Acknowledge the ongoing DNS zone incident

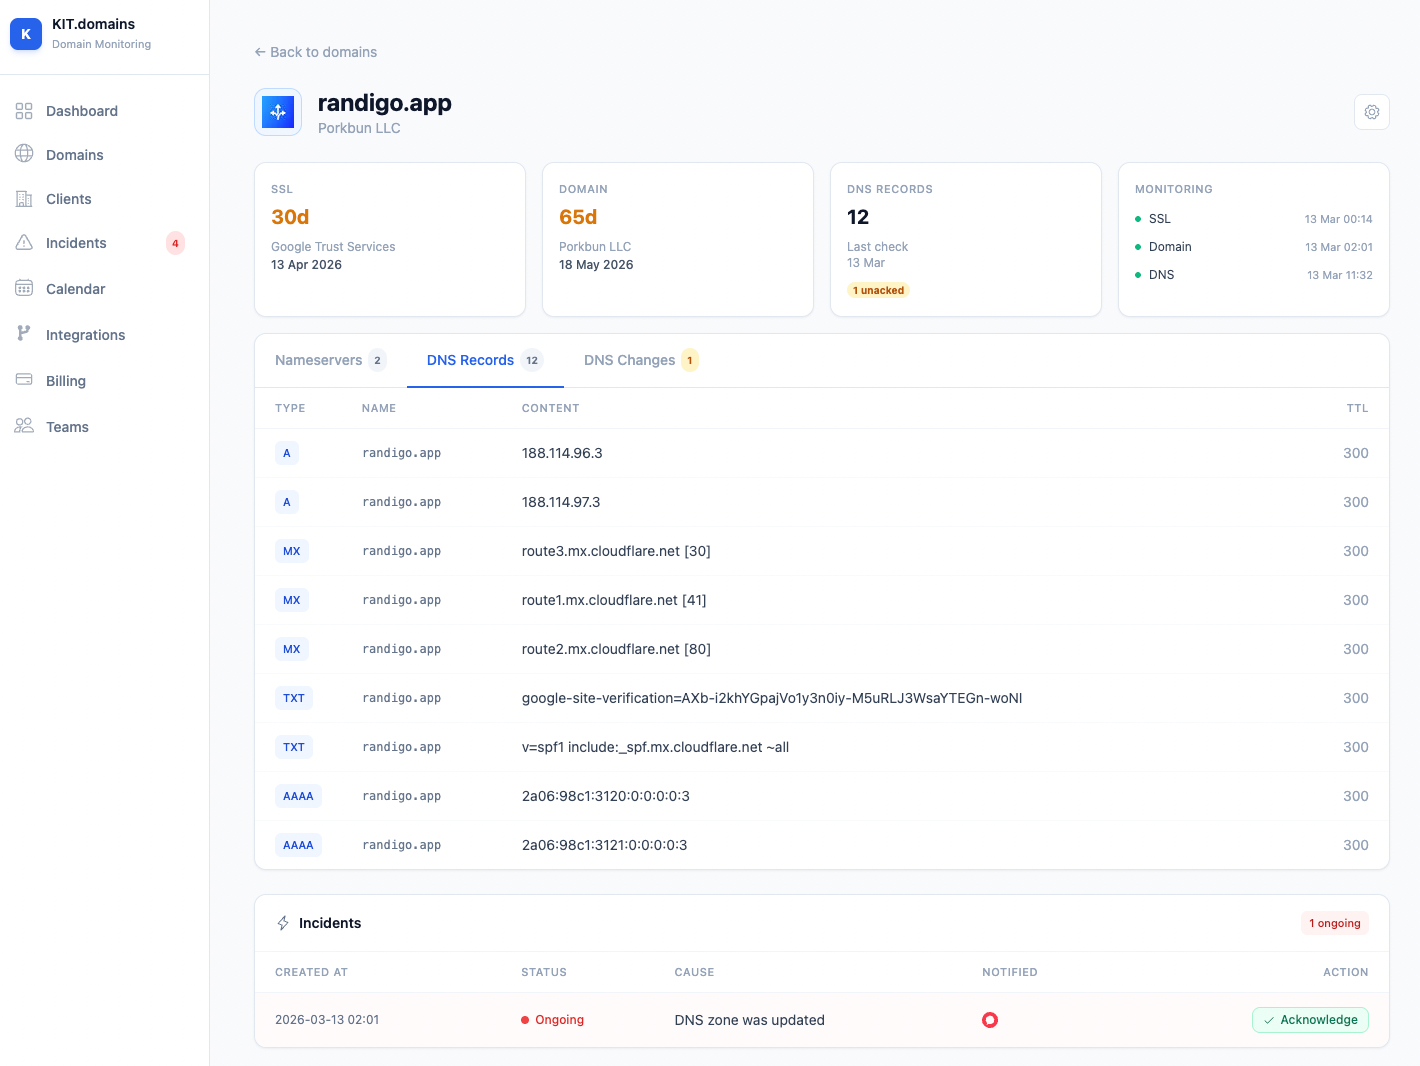(1310, 1019)
